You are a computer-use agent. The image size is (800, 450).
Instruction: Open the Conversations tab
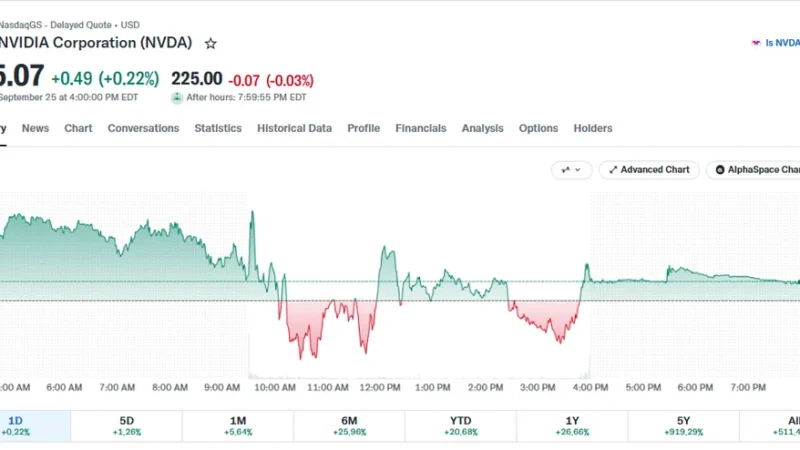tap(143, 129)
